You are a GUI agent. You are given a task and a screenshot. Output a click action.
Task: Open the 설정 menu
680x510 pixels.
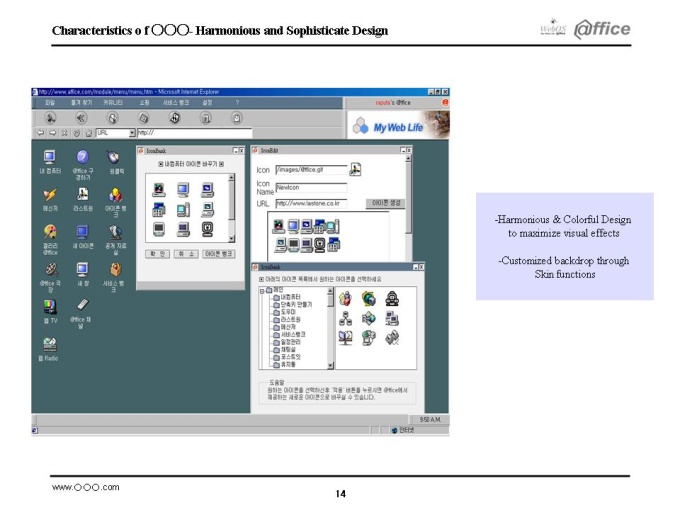(207, 103)
